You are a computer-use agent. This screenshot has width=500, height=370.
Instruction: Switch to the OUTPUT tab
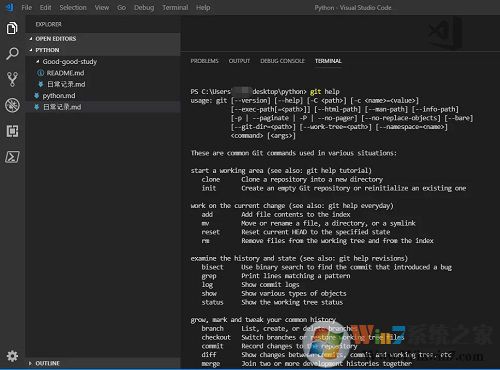[x=239, y=61]
